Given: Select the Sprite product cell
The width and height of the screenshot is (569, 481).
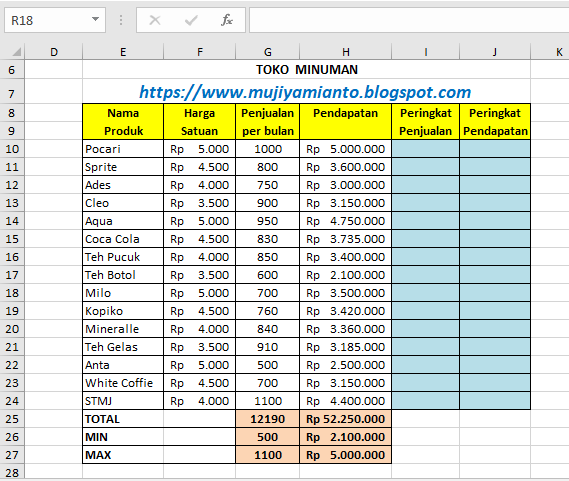Looking at the screenshot, I should (123, 167).
